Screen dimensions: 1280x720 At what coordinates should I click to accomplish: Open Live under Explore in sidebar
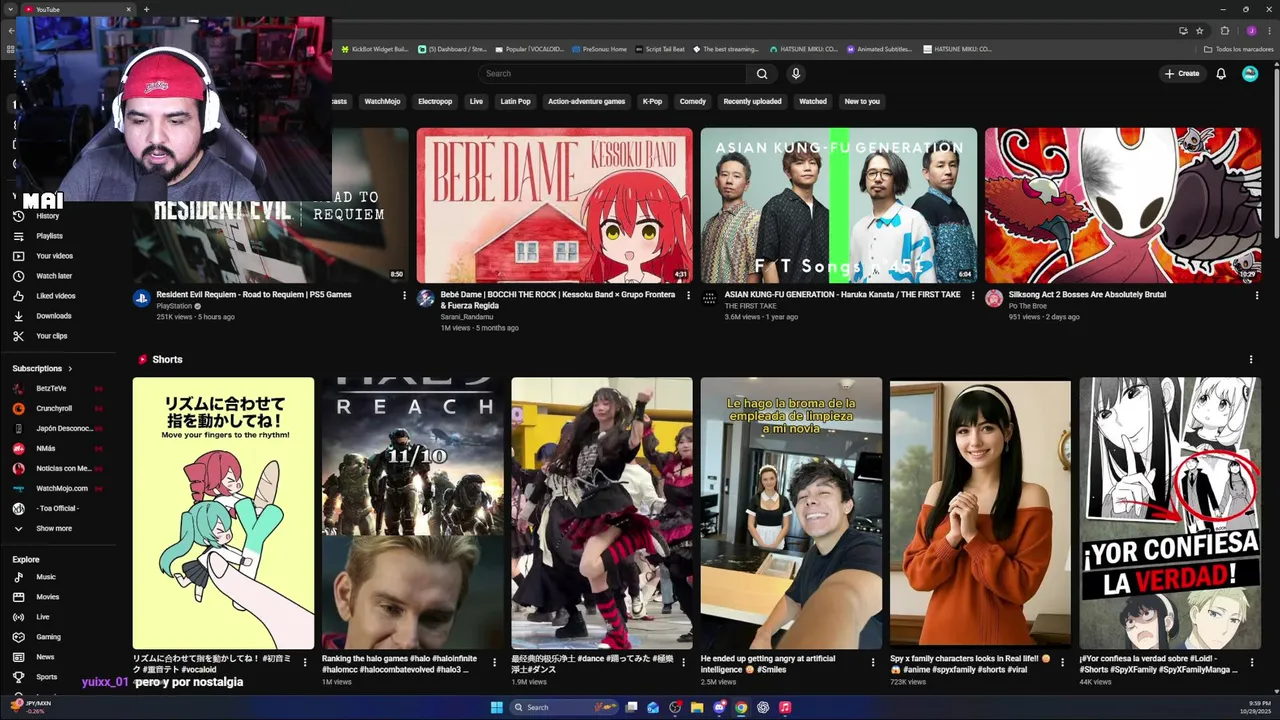[x=43, y=617]
